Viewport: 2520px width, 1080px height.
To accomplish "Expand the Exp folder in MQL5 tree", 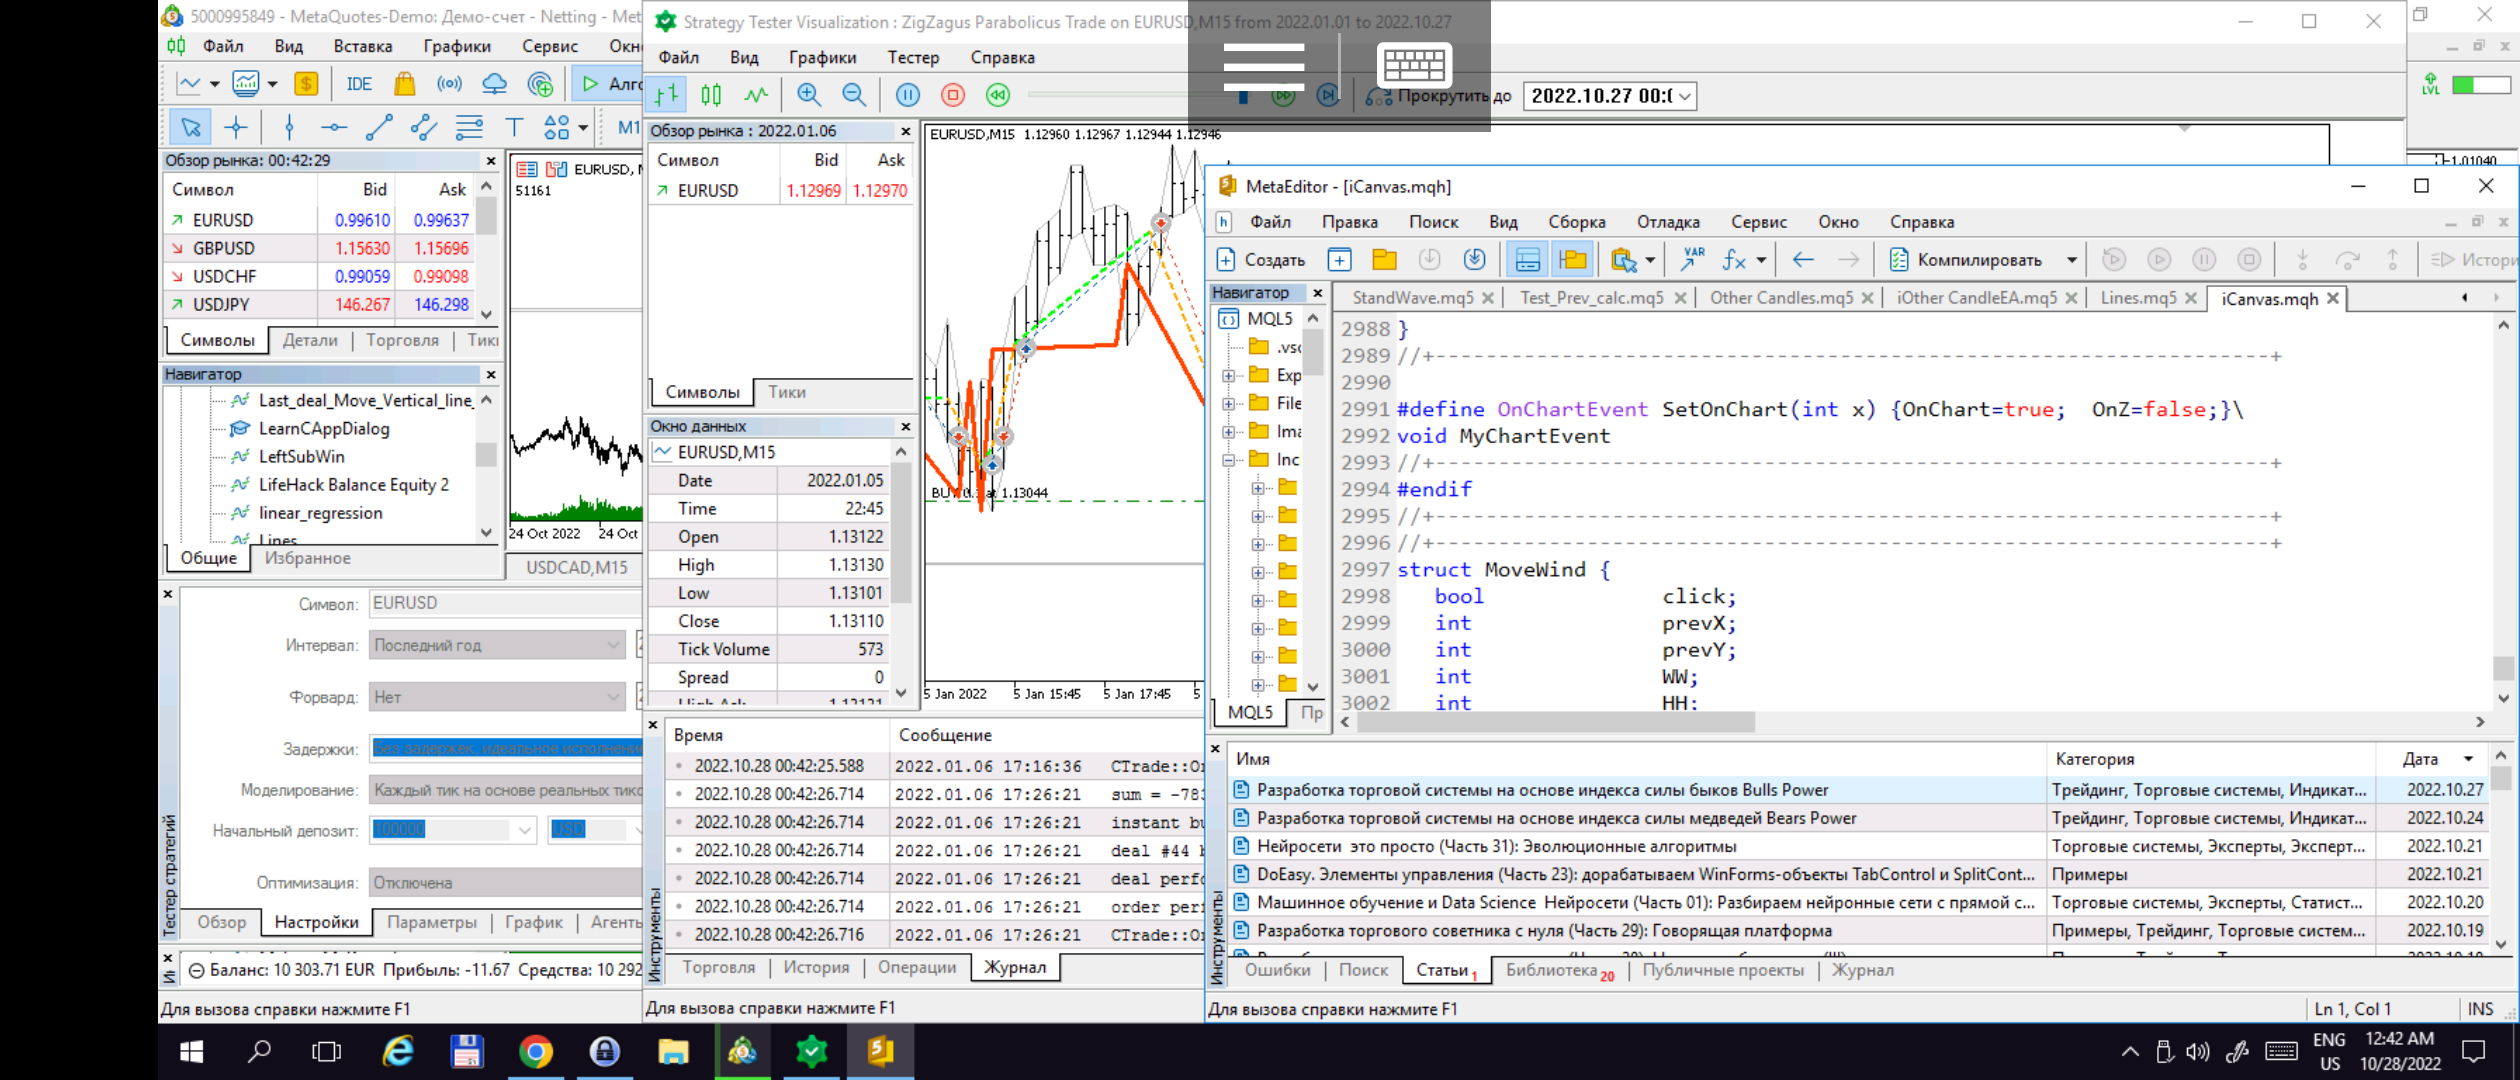I will [1228, 376].
